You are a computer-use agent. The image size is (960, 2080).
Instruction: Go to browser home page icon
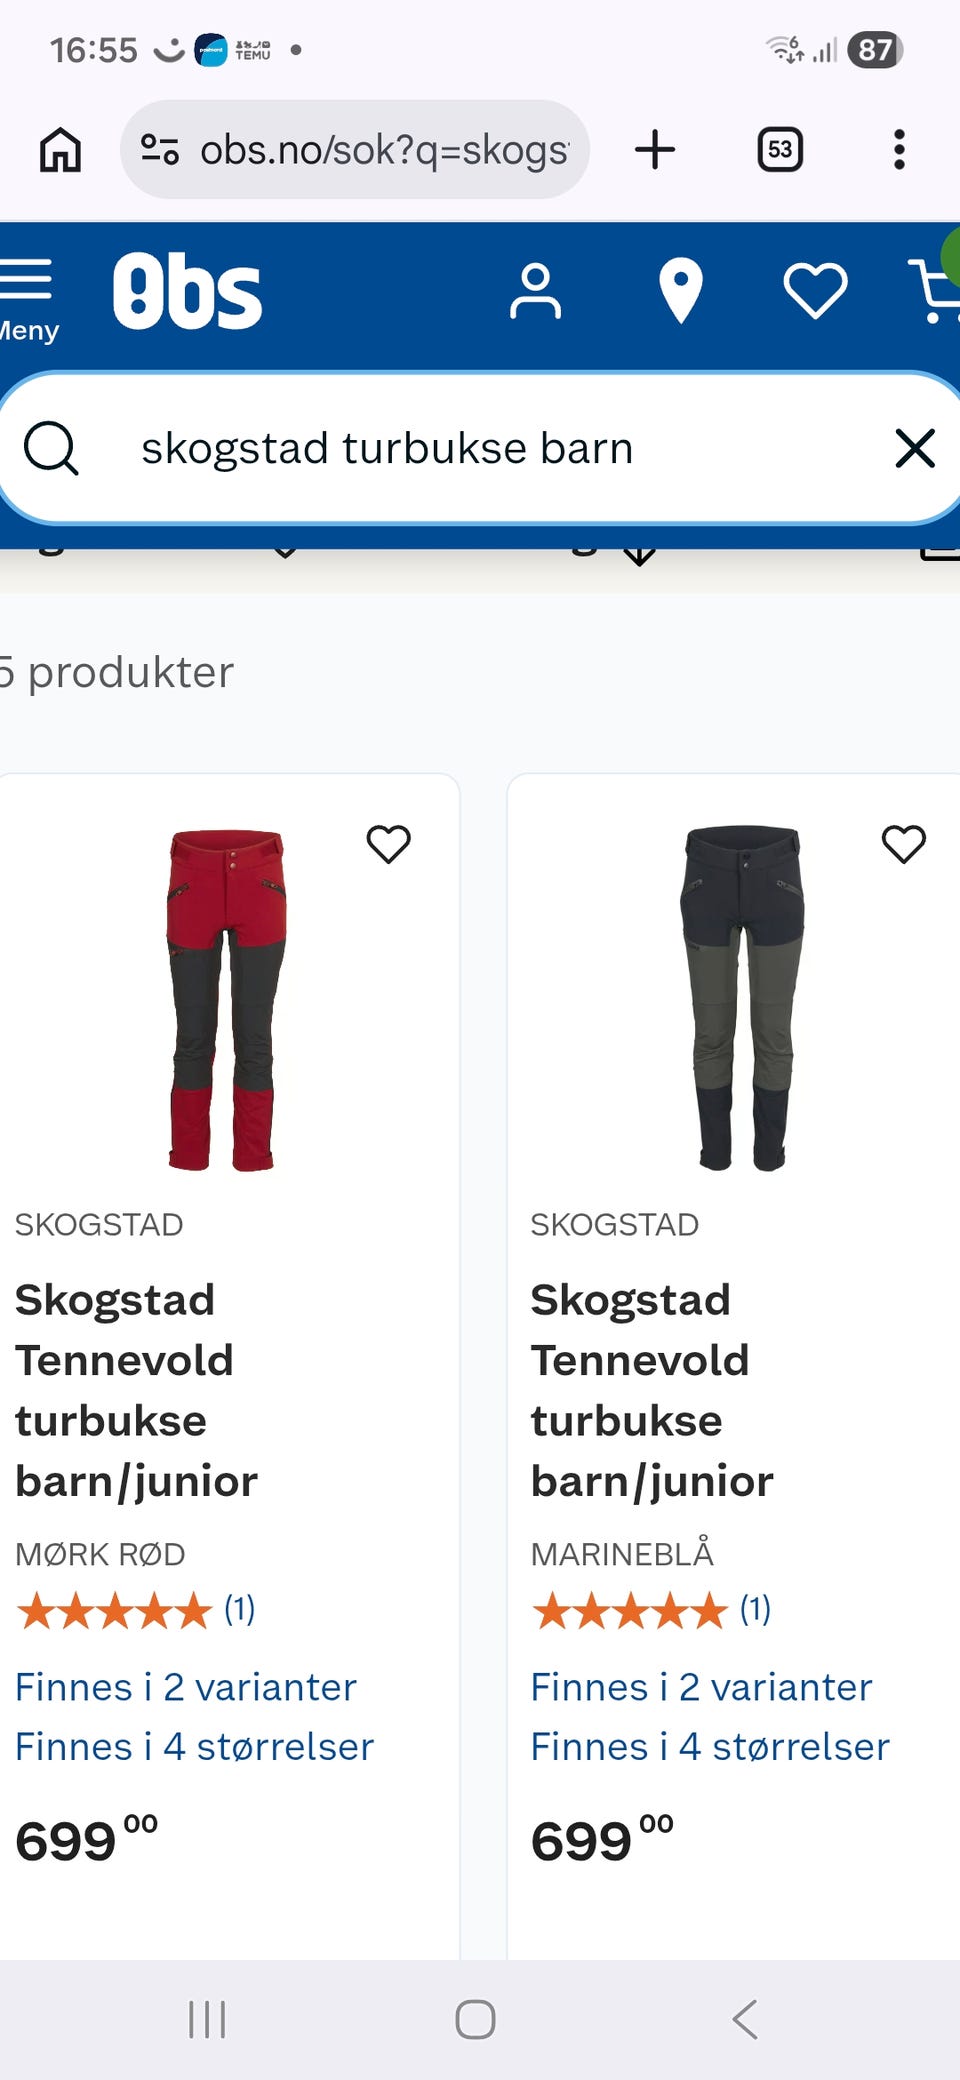click(60, 150)
